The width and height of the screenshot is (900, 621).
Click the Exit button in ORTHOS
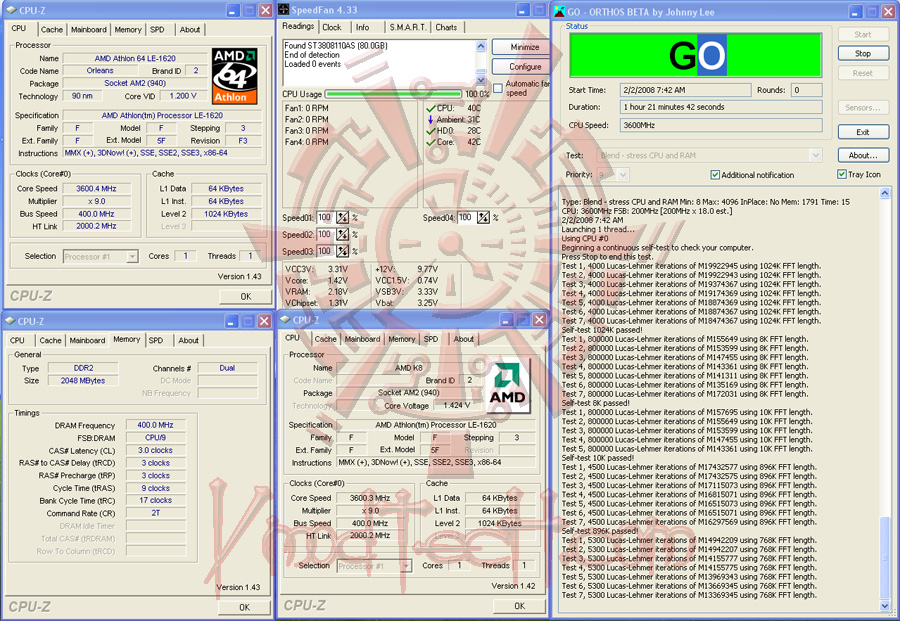pyautogui.click(x=863, y=132)
